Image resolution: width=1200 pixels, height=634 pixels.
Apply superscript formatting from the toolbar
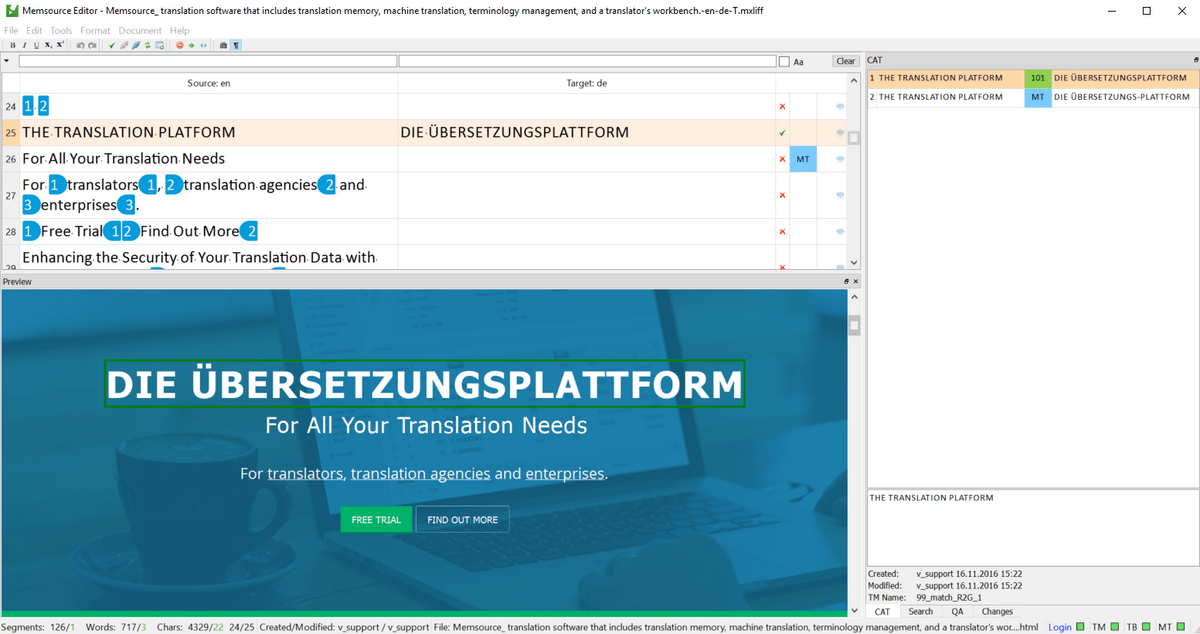coord(60,45)
